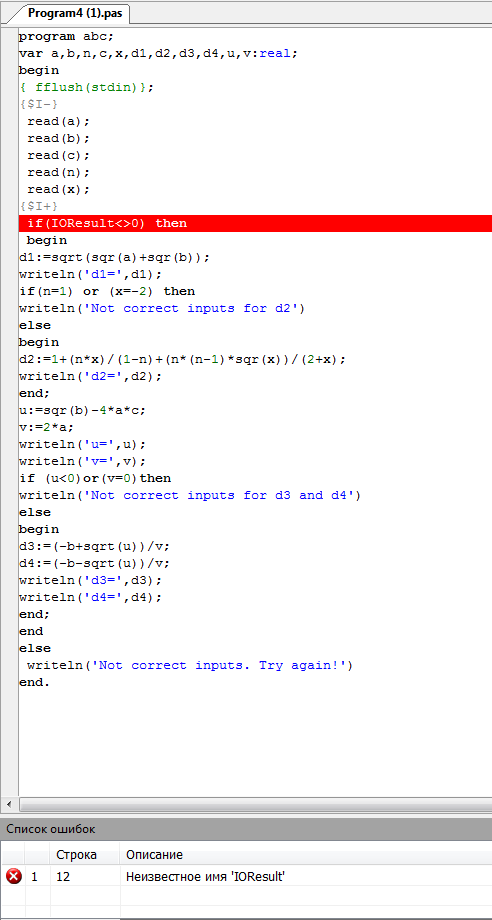Viewport: 492px width, 920px height.
Task: Click the final end. line of the code
Action: point(35,682)
